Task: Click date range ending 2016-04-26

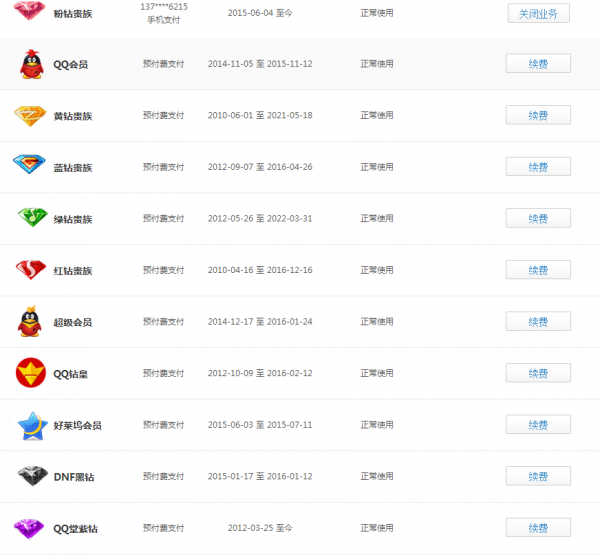Action: [260, 167]
